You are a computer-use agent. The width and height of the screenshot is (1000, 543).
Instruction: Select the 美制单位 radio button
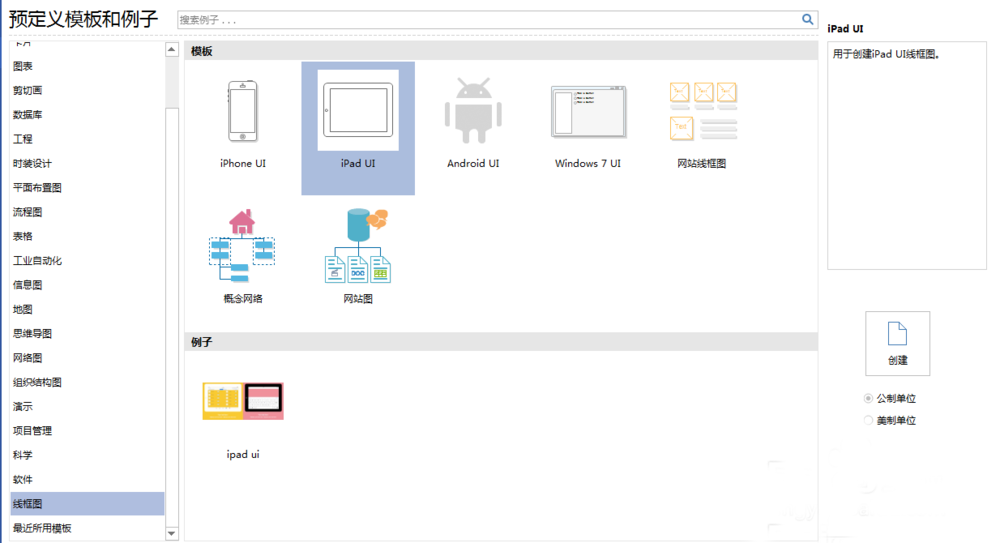[x=868, y=420]
